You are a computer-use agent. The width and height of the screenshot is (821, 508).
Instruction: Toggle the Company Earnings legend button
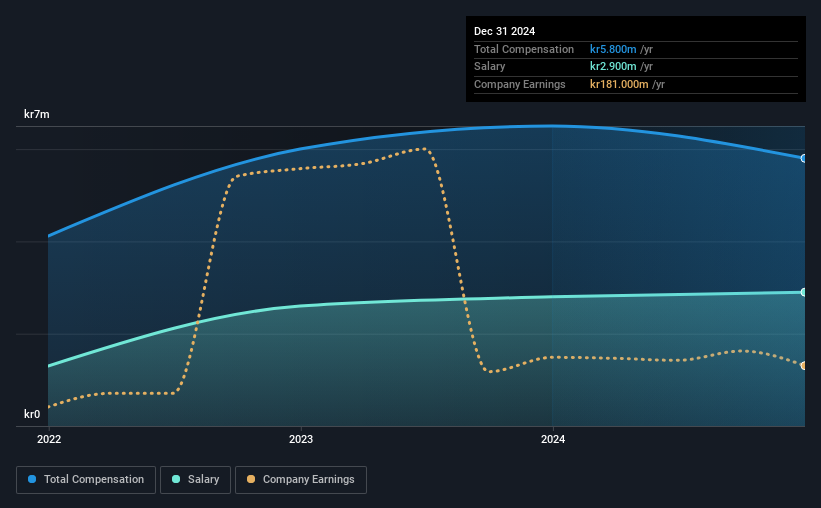(x=301, y=480)
